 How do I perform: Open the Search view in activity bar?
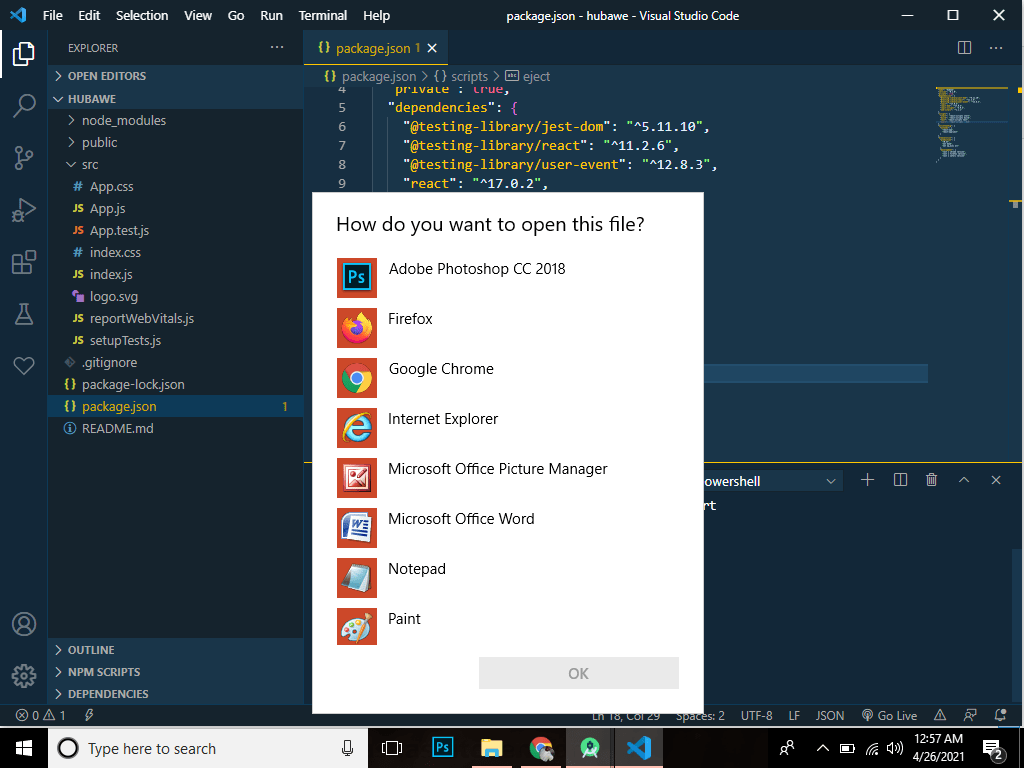pos(24,106)
